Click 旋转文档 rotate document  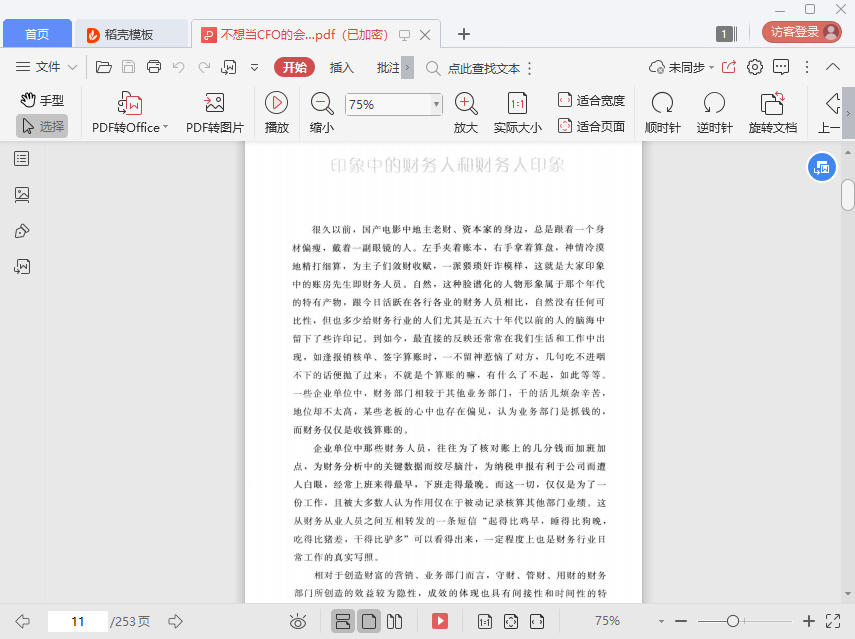click(x=773, y=113)
